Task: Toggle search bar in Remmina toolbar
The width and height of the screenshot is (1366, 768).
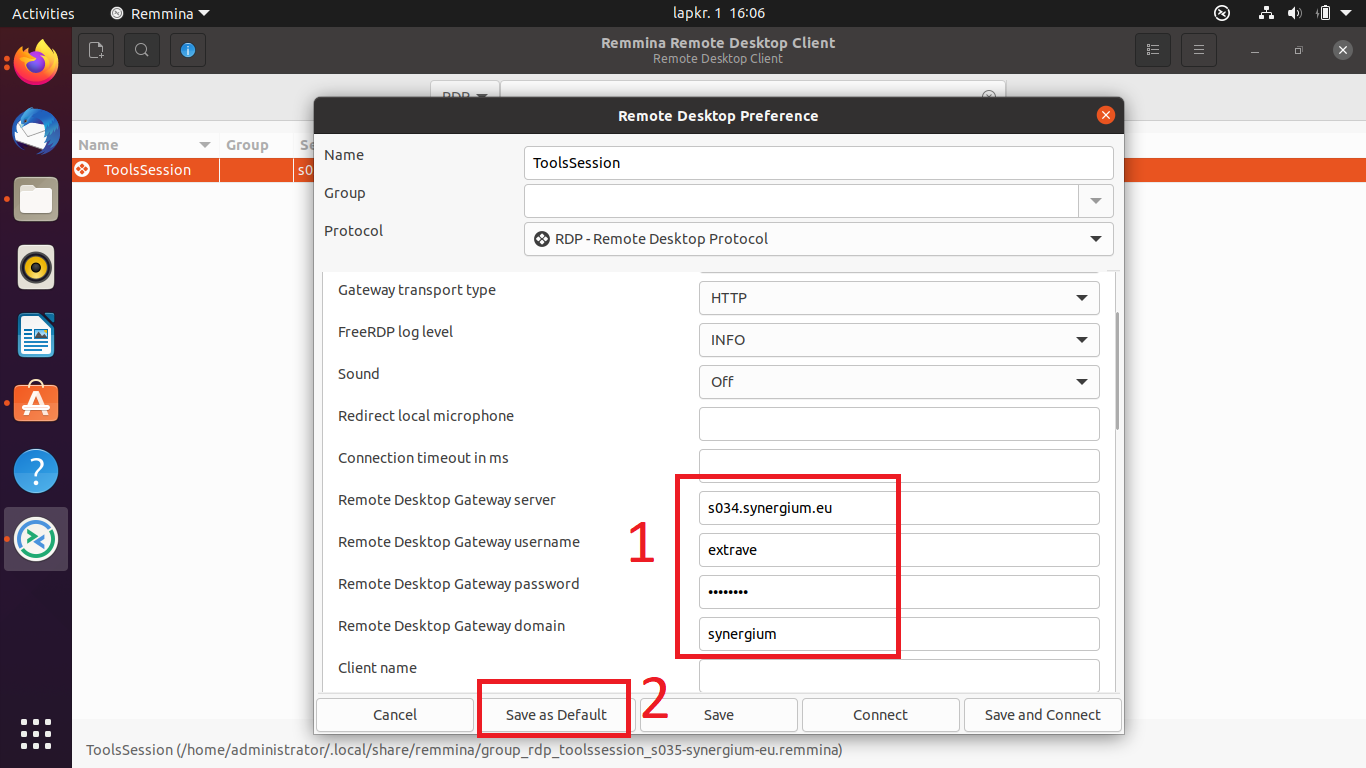Action: point(142,50)
